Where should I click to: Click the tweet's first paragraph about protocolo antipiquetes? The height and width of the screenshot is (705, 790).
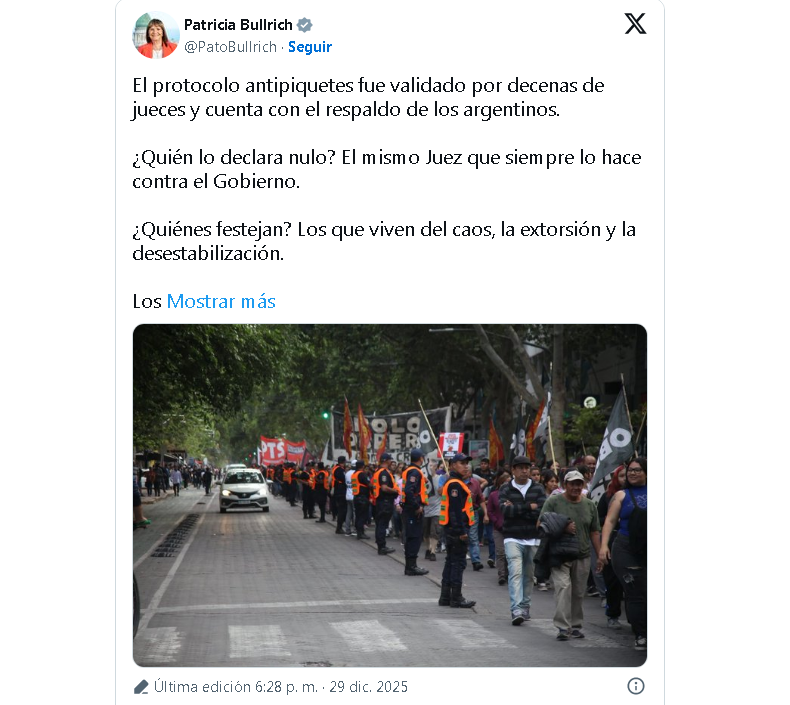point(368,97)
